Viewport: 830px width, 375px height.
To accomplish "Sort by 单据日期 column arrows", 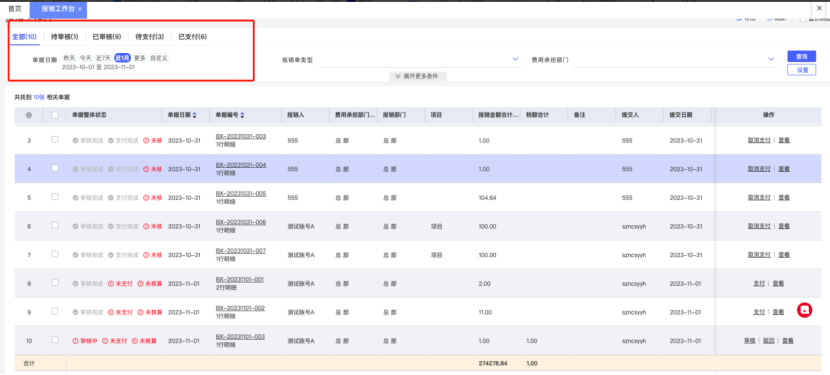I will [194, 115].
